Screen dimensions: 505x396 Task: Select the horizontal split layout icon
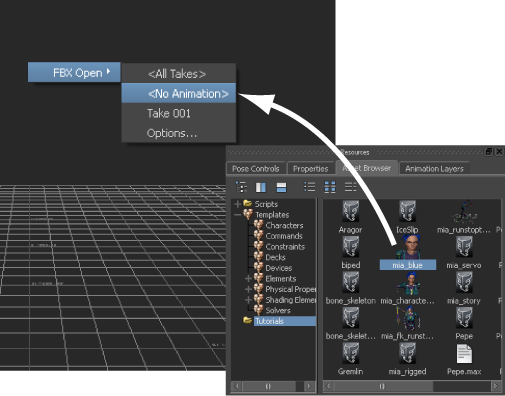click(x=281, y=187)
